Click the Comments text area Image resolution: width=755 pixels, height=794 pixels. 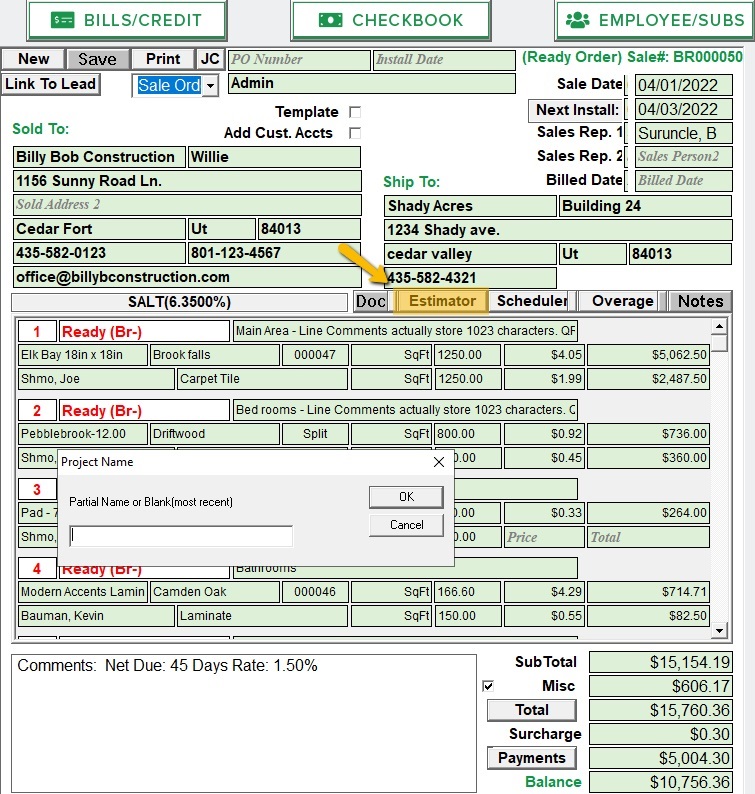244,723
